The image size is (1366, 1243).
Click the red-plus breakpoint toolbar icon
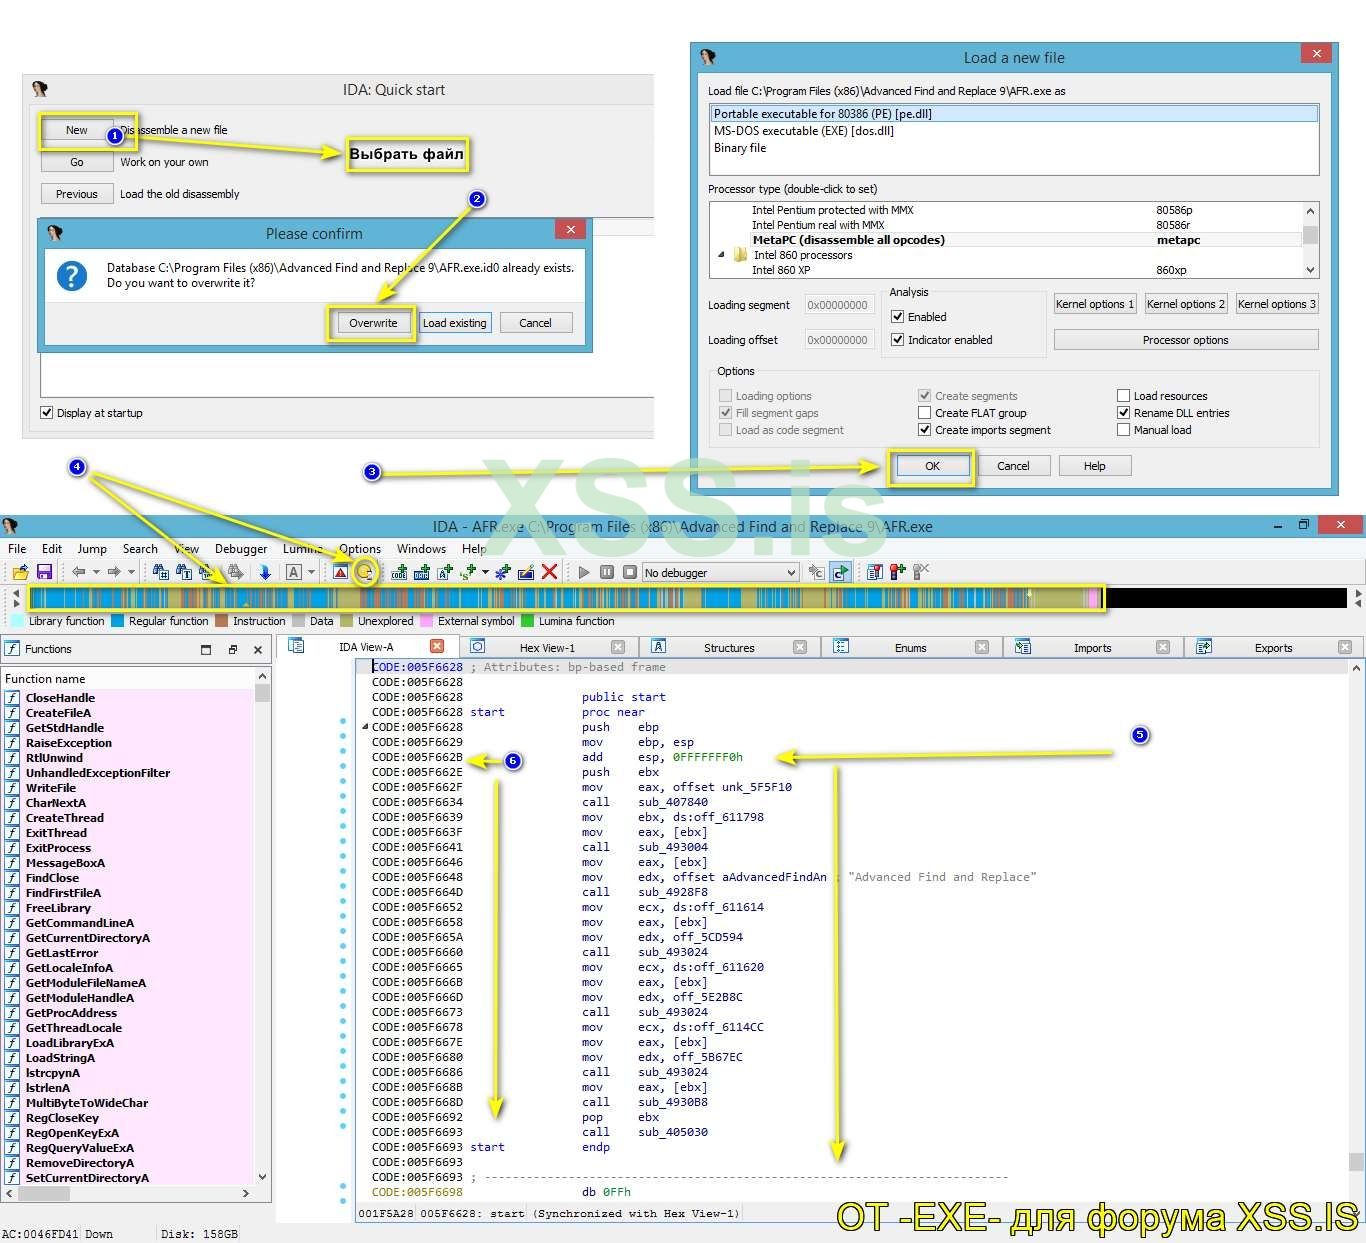pyautogui.click(x=898, y=572)
